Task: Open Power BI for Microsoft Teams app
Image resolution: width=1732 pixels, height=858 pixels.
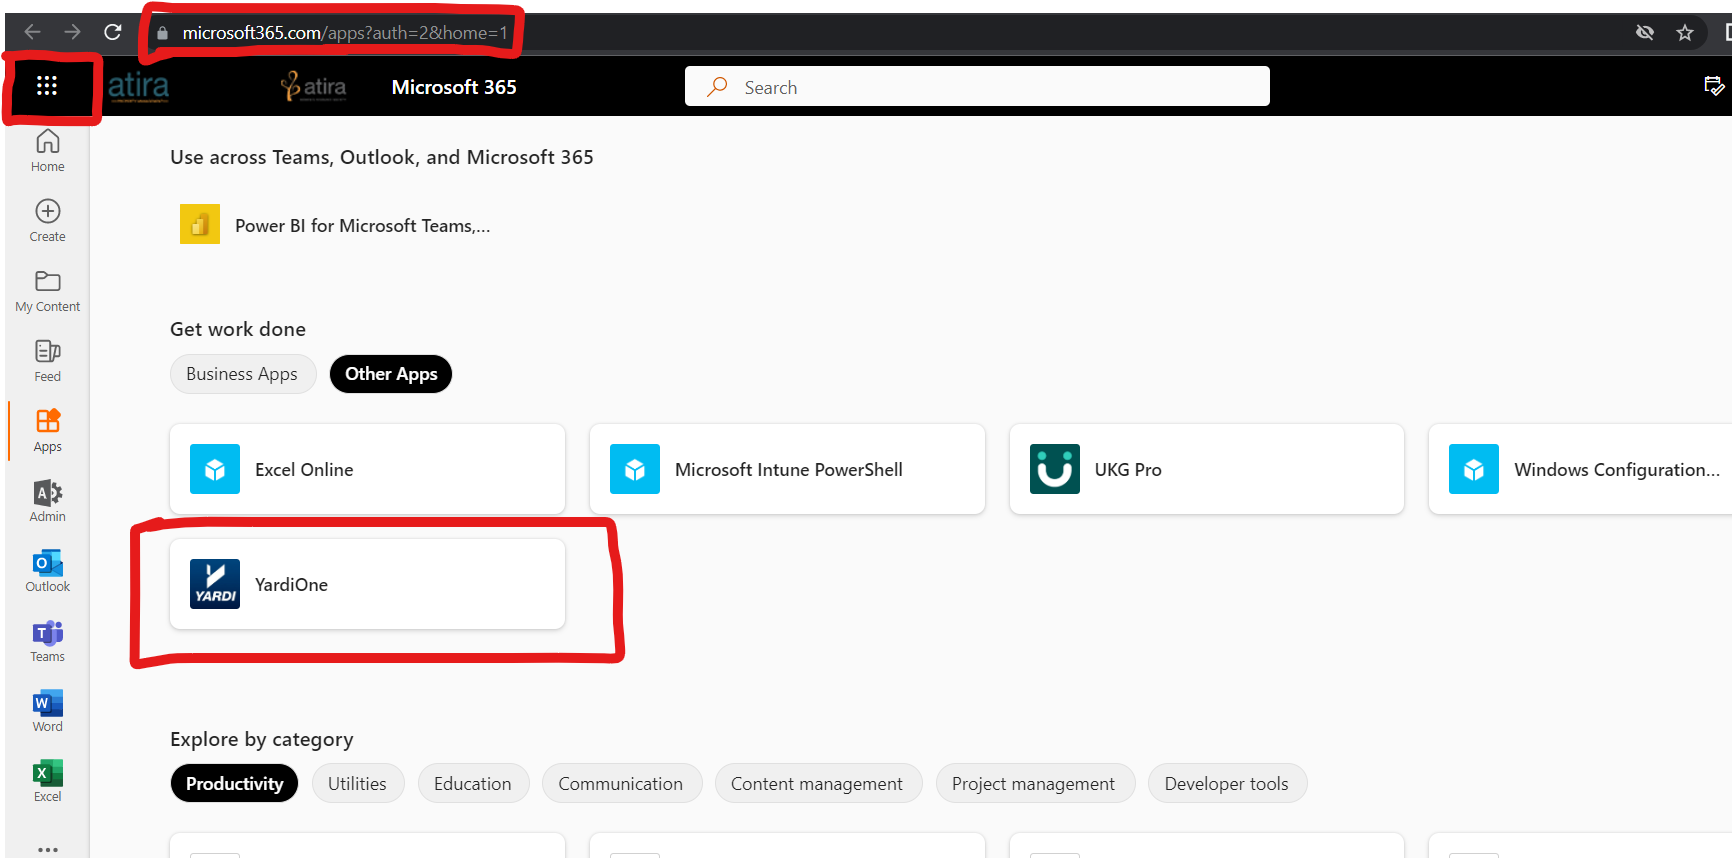Action: pos(335,225)
